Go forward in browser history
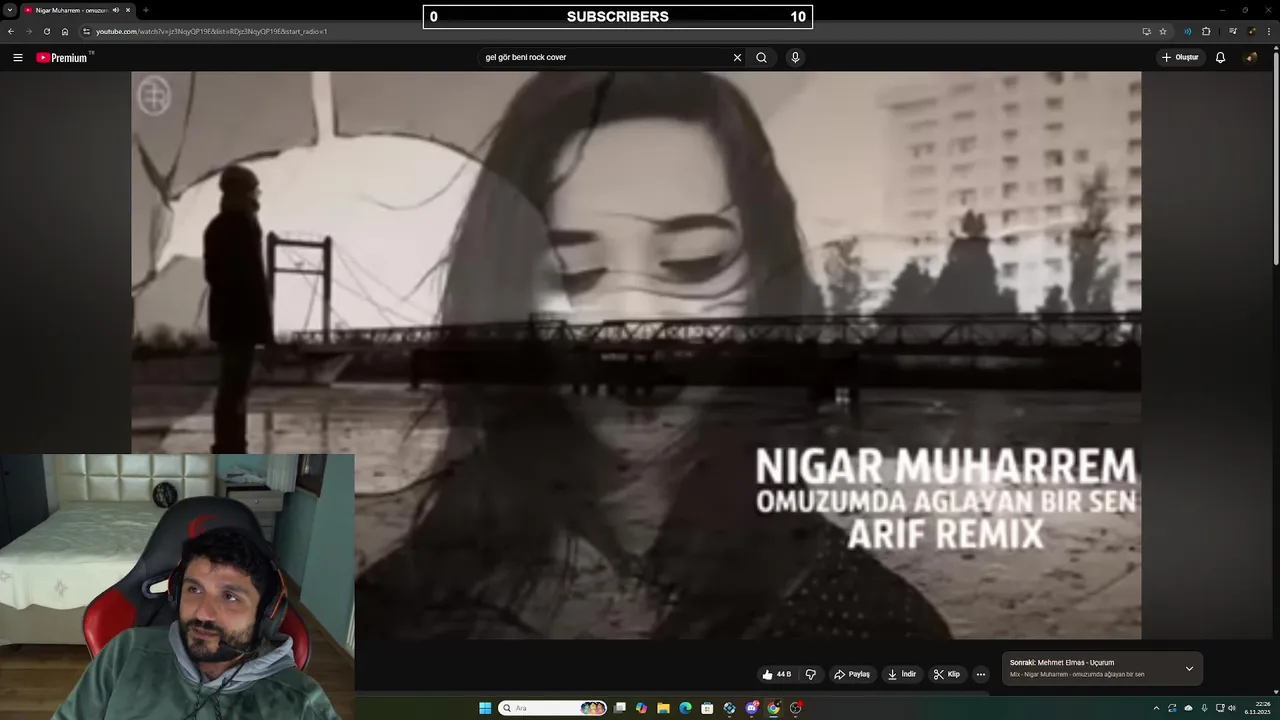Screen dimensions: 1280x720 28,31
